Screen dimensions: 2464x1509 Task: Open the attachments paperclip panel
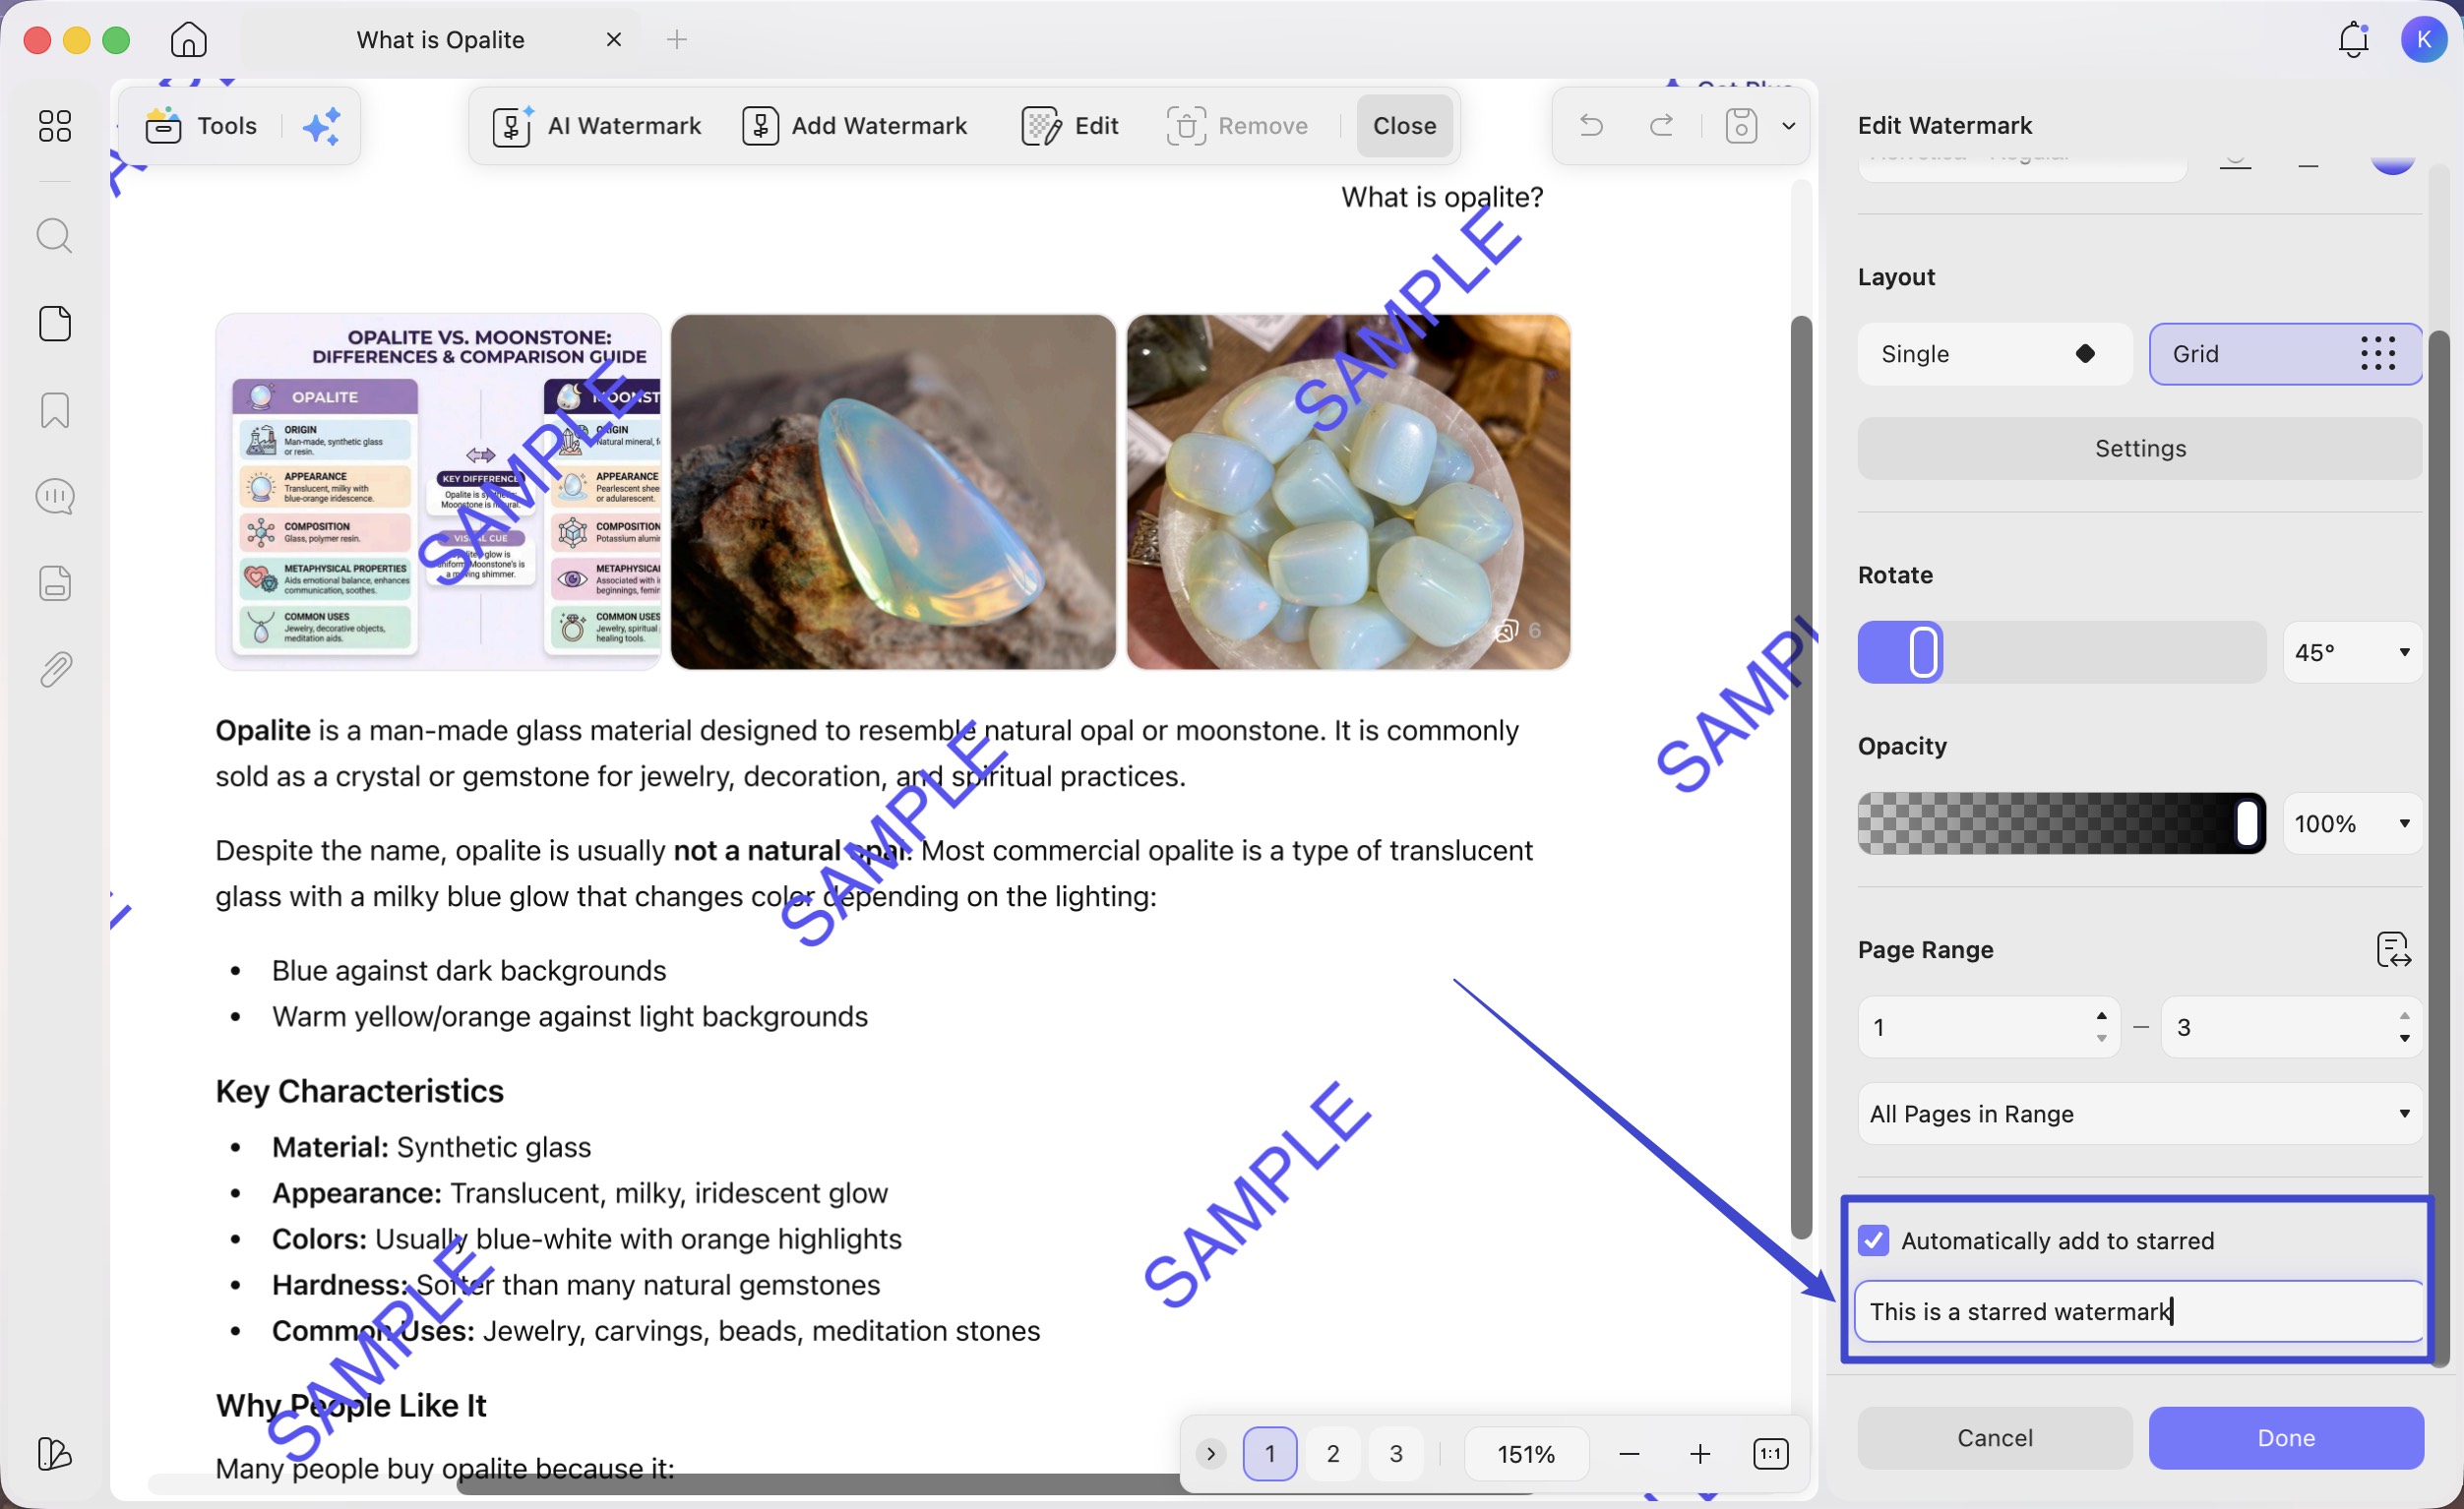point(55,669)
